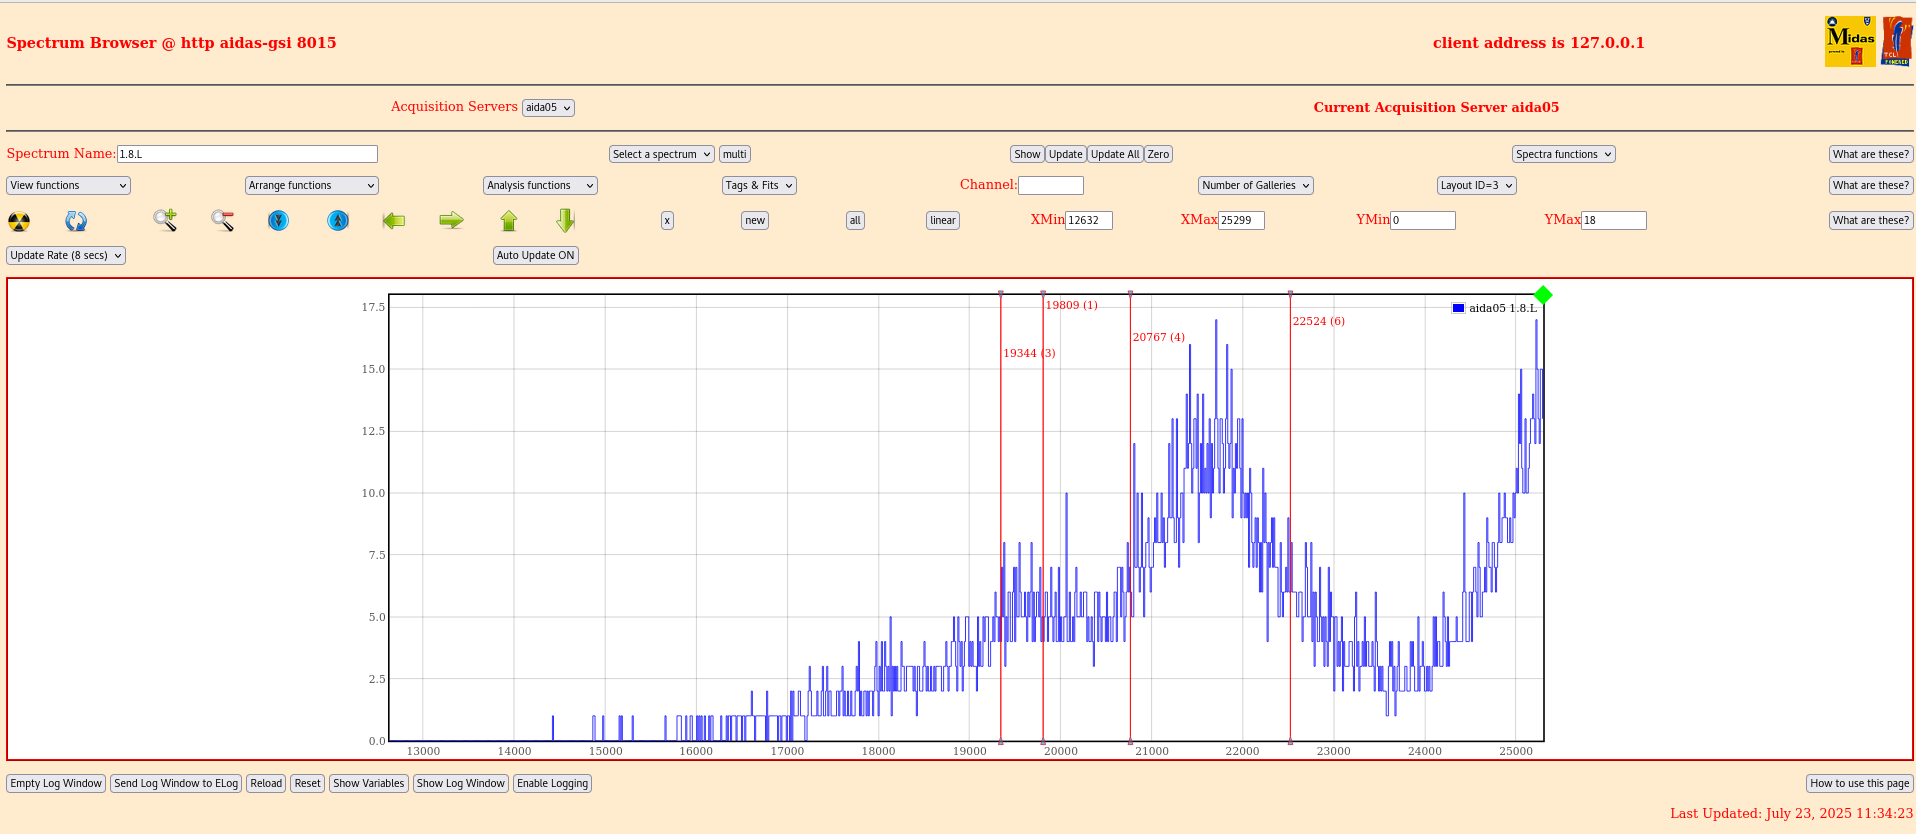
Task: Click the blue refresh arrows icon
Action: point(76,221)
